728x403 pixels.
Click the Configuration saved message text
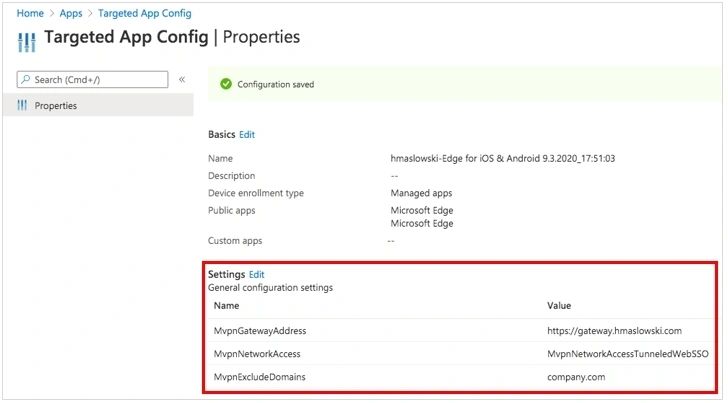pyautogui.click(x=276, y=84)
